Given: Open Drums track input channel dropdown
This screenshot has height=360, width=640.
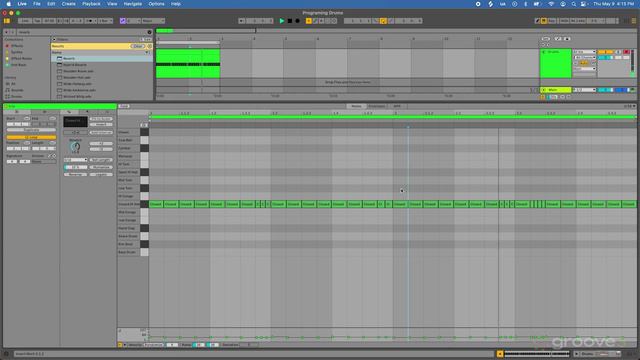Looking at the screenshot, I should click(584, 58).
